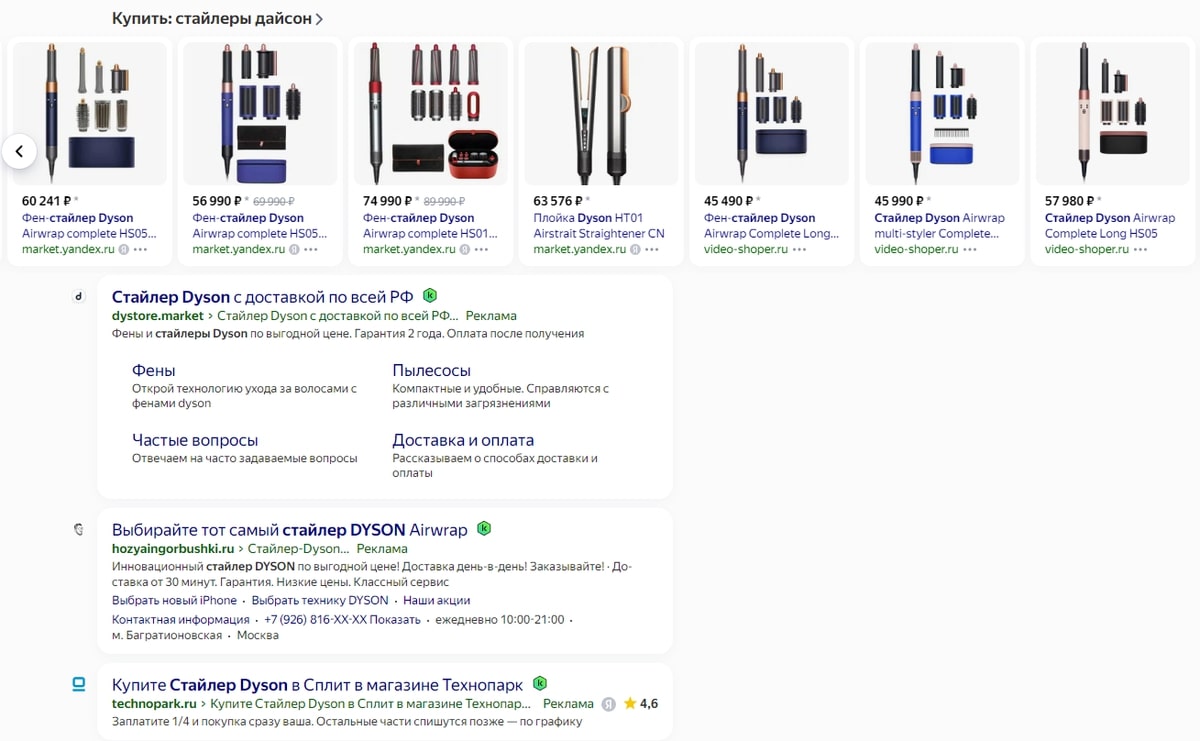
Task: Open three-dot menu on the 45 490 ₽ card
Action: pos(799,249)
